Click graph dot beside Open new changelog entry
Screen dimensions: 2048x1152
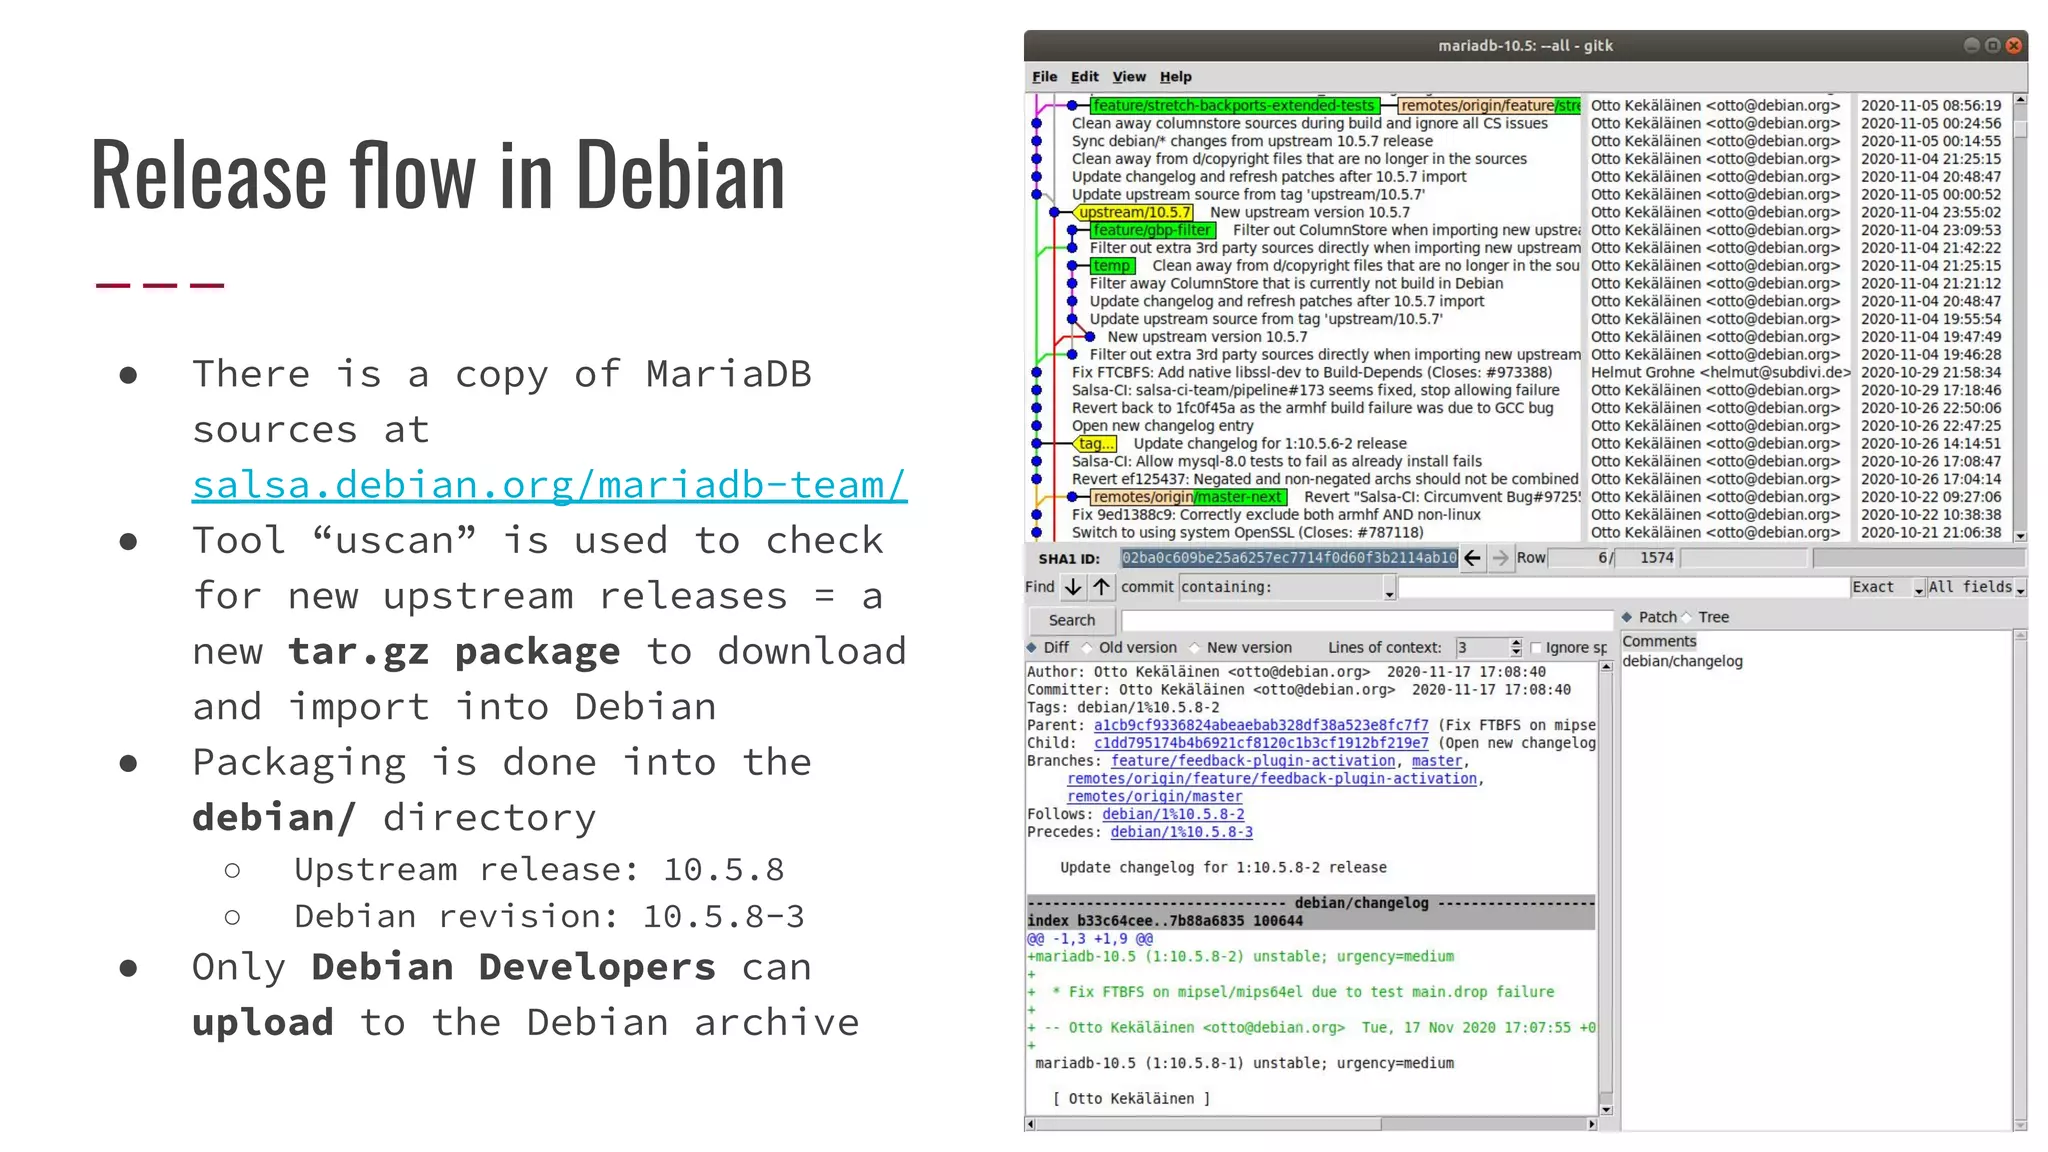click(x=1037, y=426)
